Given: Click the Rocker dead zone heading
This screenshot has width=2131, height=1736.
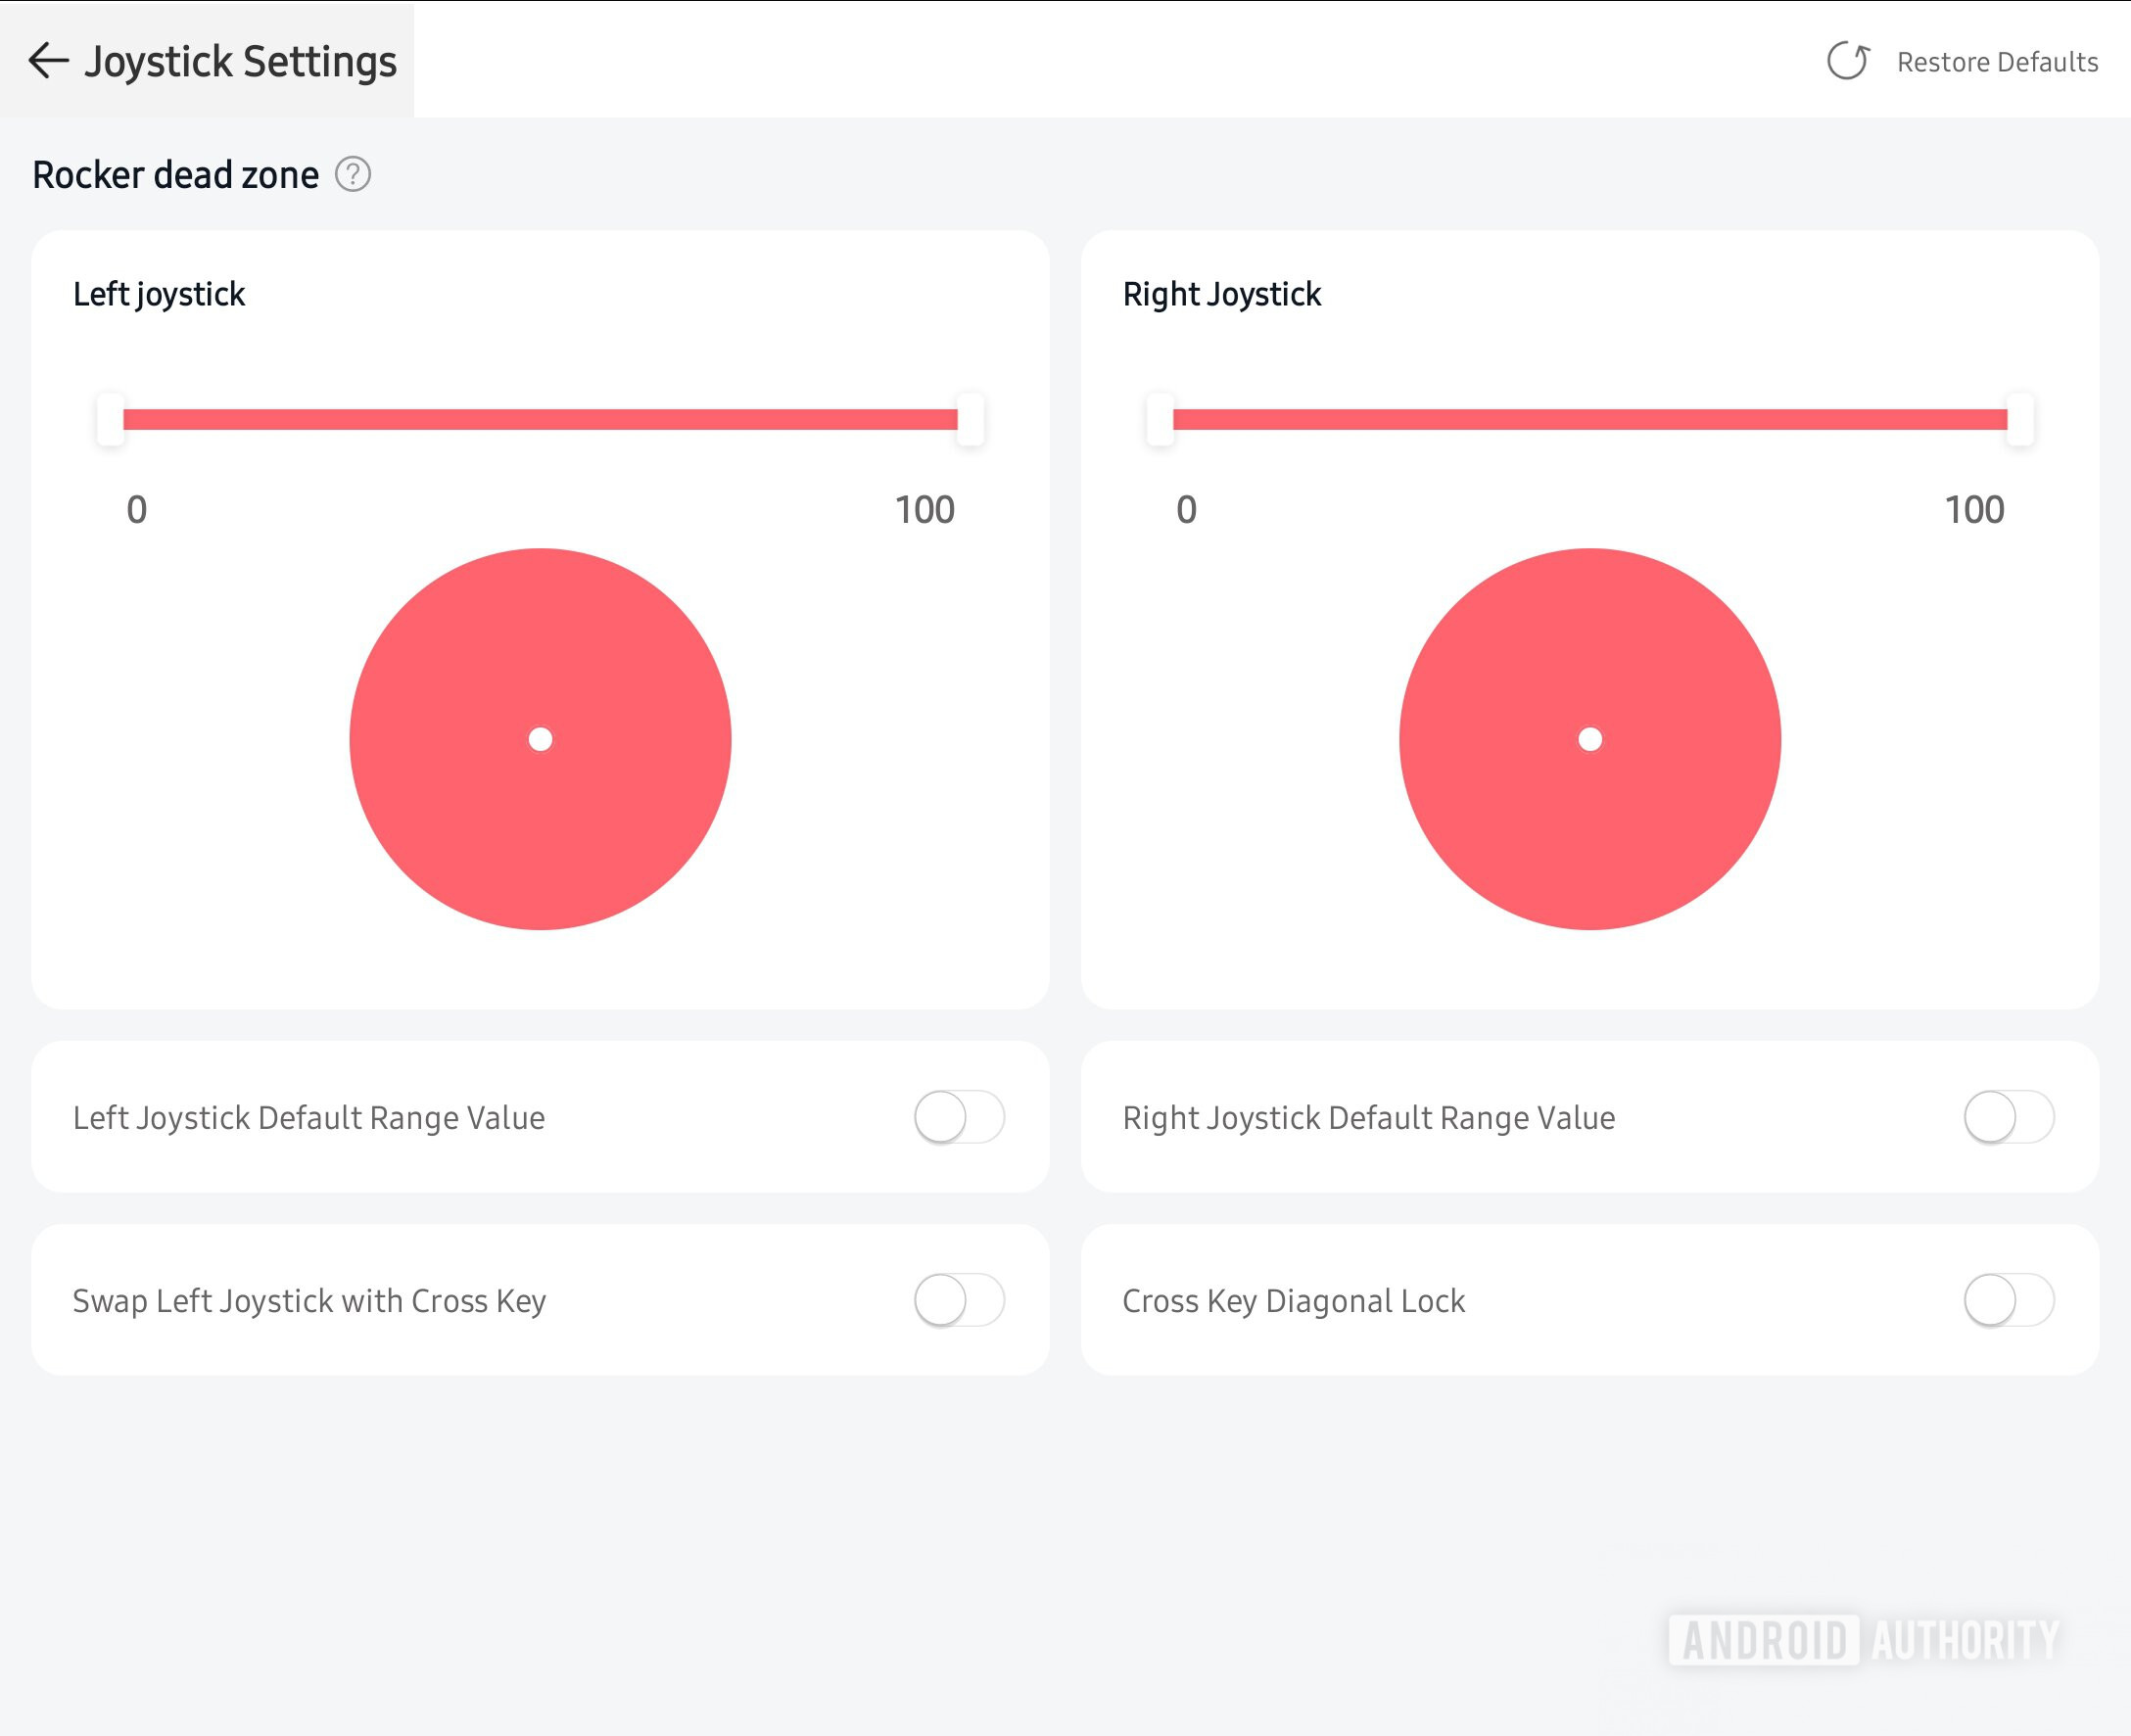Looking at the screenshot, I should pyautogui.click(x=175, y=175).
